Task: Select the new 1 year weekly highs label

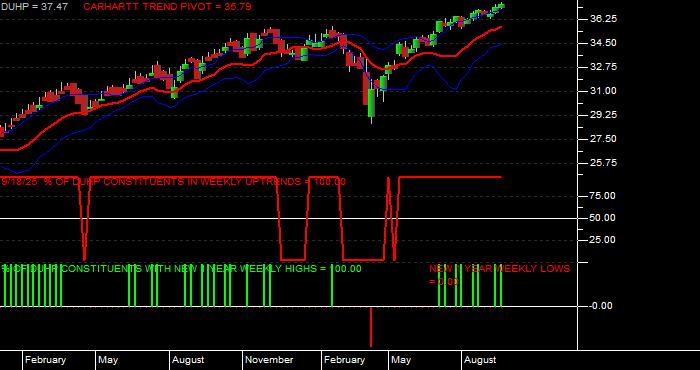Action: [x=181, y=269]
